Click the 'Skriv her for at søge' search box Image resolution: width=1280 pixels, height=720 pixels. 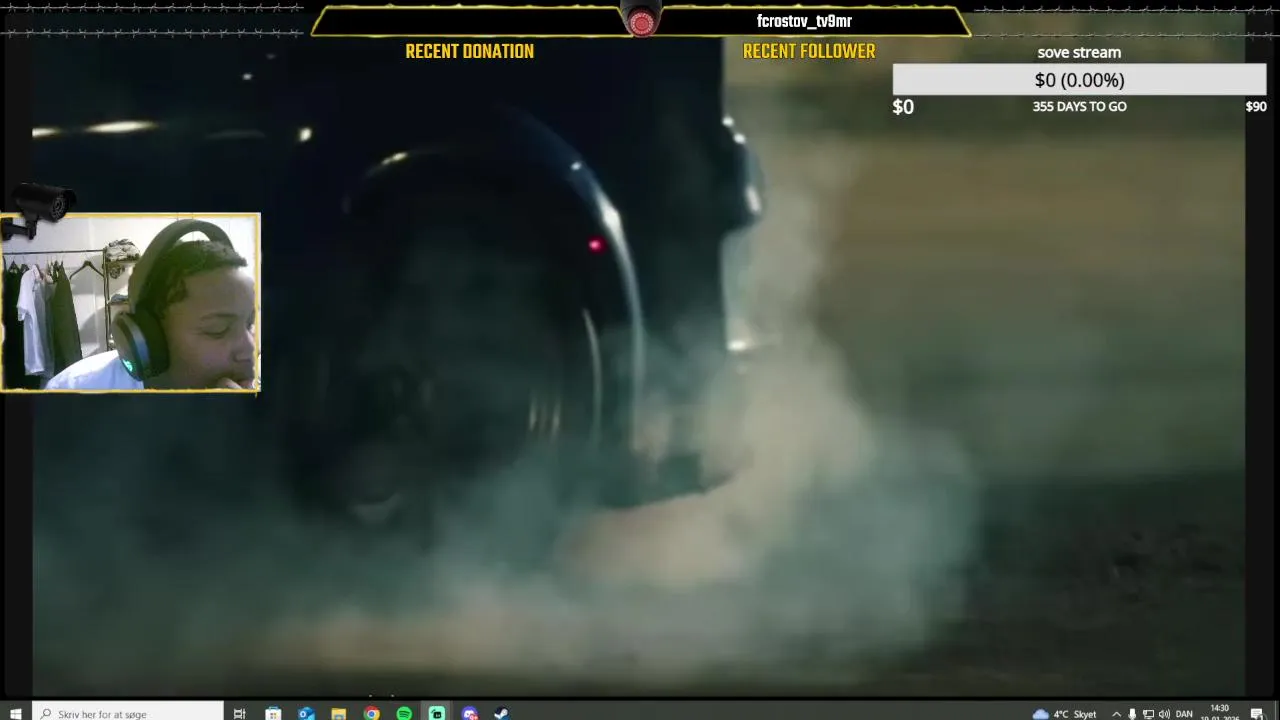tap(128, 713)
